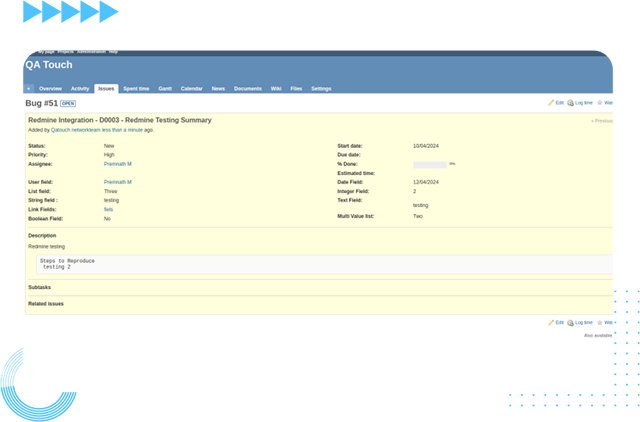Switch to the Activity tab

click(x=80, y=89)
